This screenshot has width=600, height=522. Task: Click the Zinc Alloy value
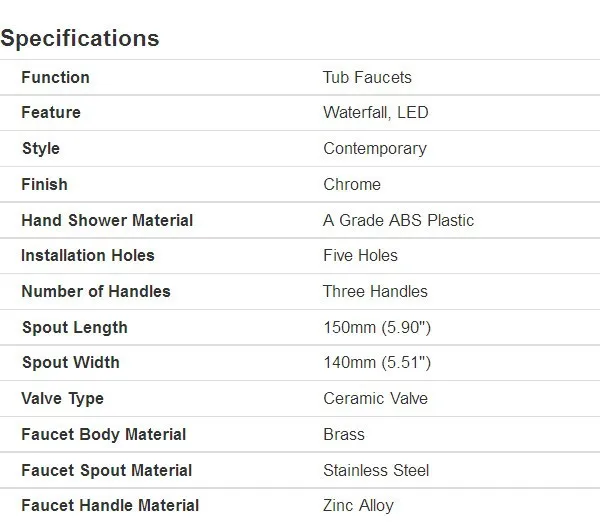click(x=359, y=506)
